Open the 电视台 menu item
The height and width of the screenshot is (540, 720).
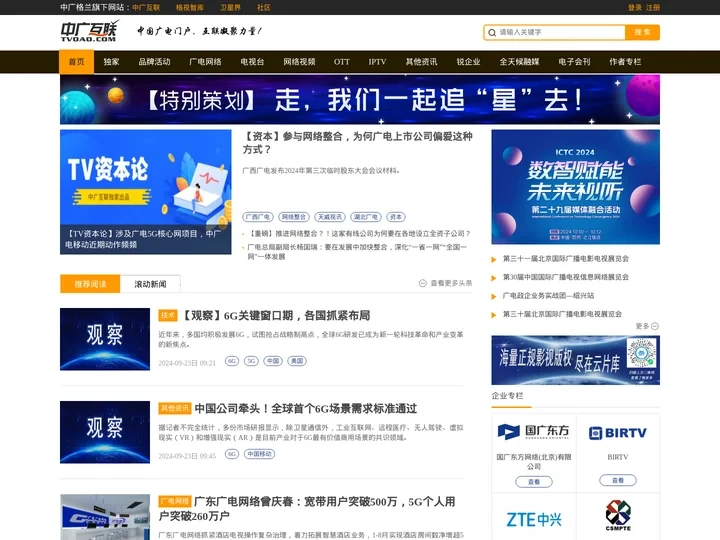252,62
